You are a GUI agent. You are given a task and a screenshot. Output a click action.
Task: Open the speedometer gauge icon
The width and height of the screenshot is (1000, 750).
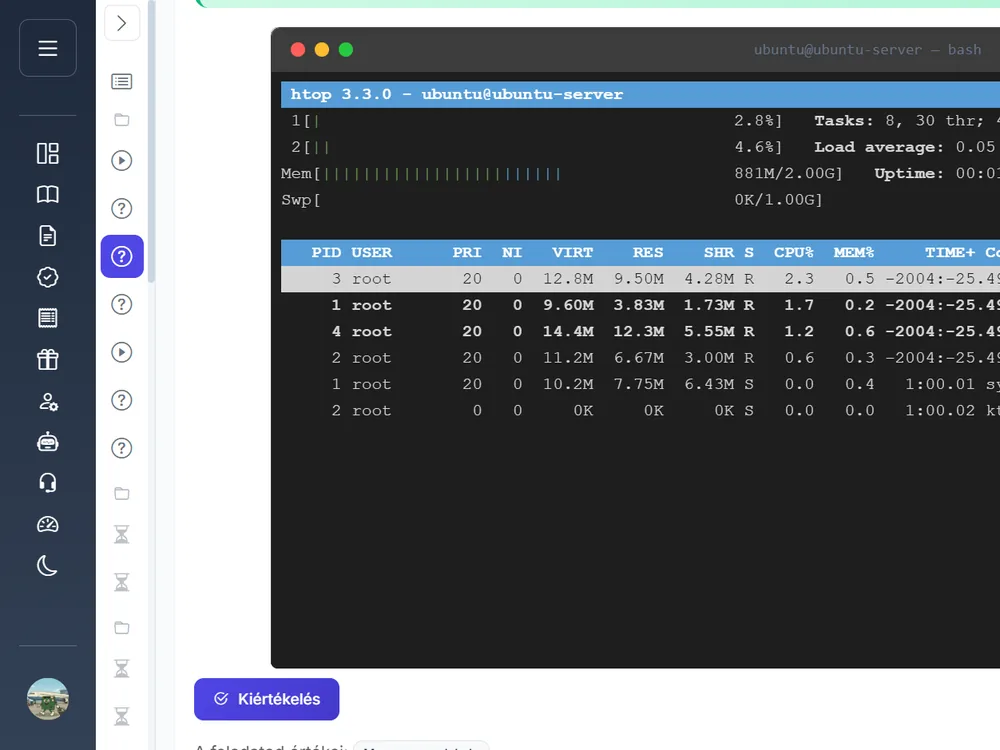(48, 524)
